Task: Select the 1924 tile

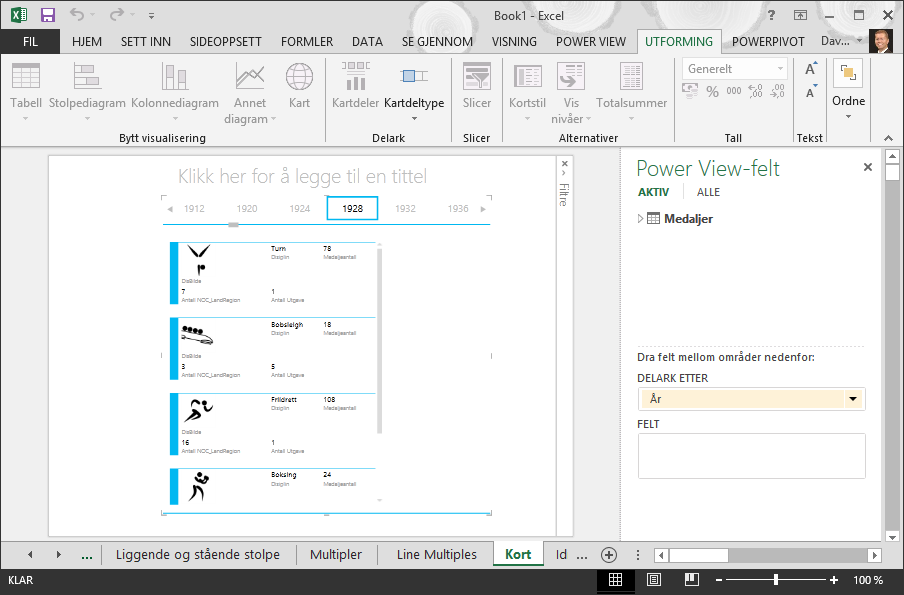Action: (x=300, y=209)
